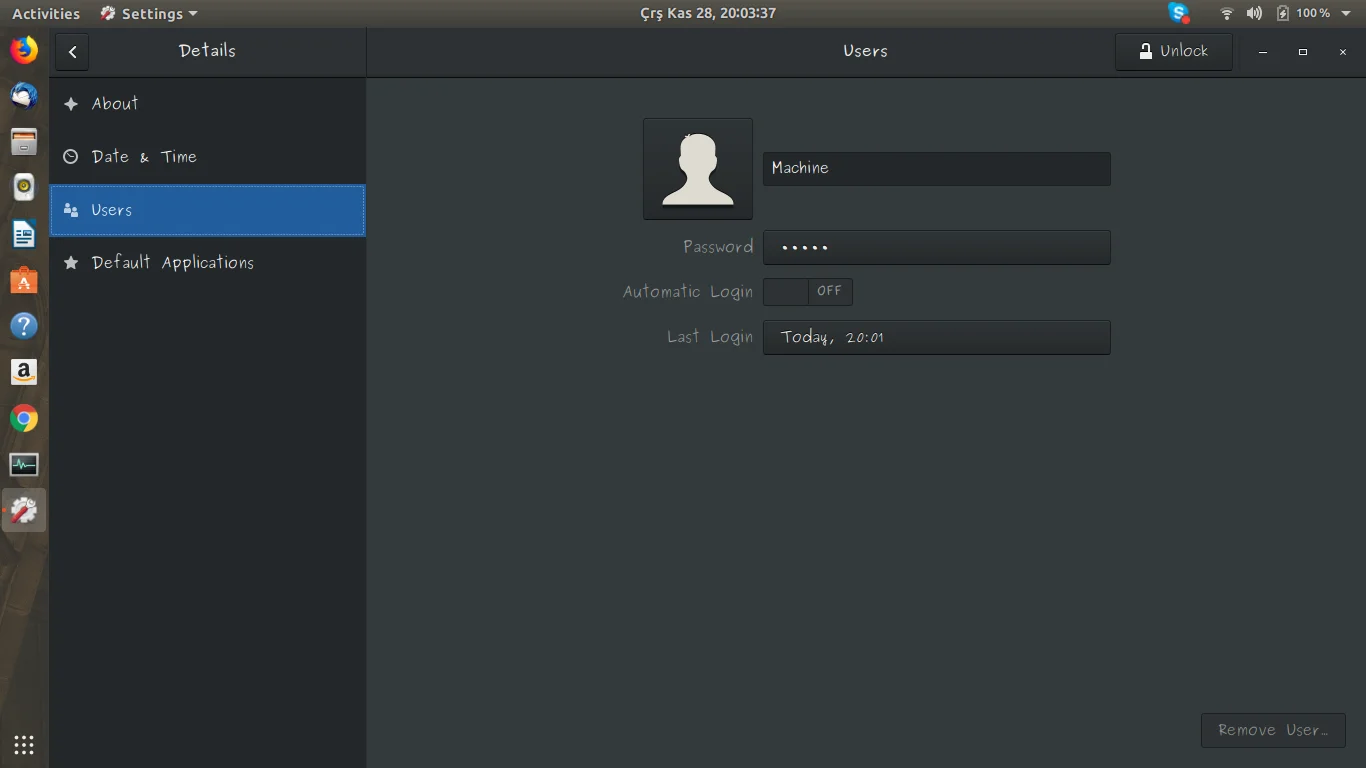Click the Settings wrench dock icon
Viewport: 1366px width, 768px height.
pos(24,511)
